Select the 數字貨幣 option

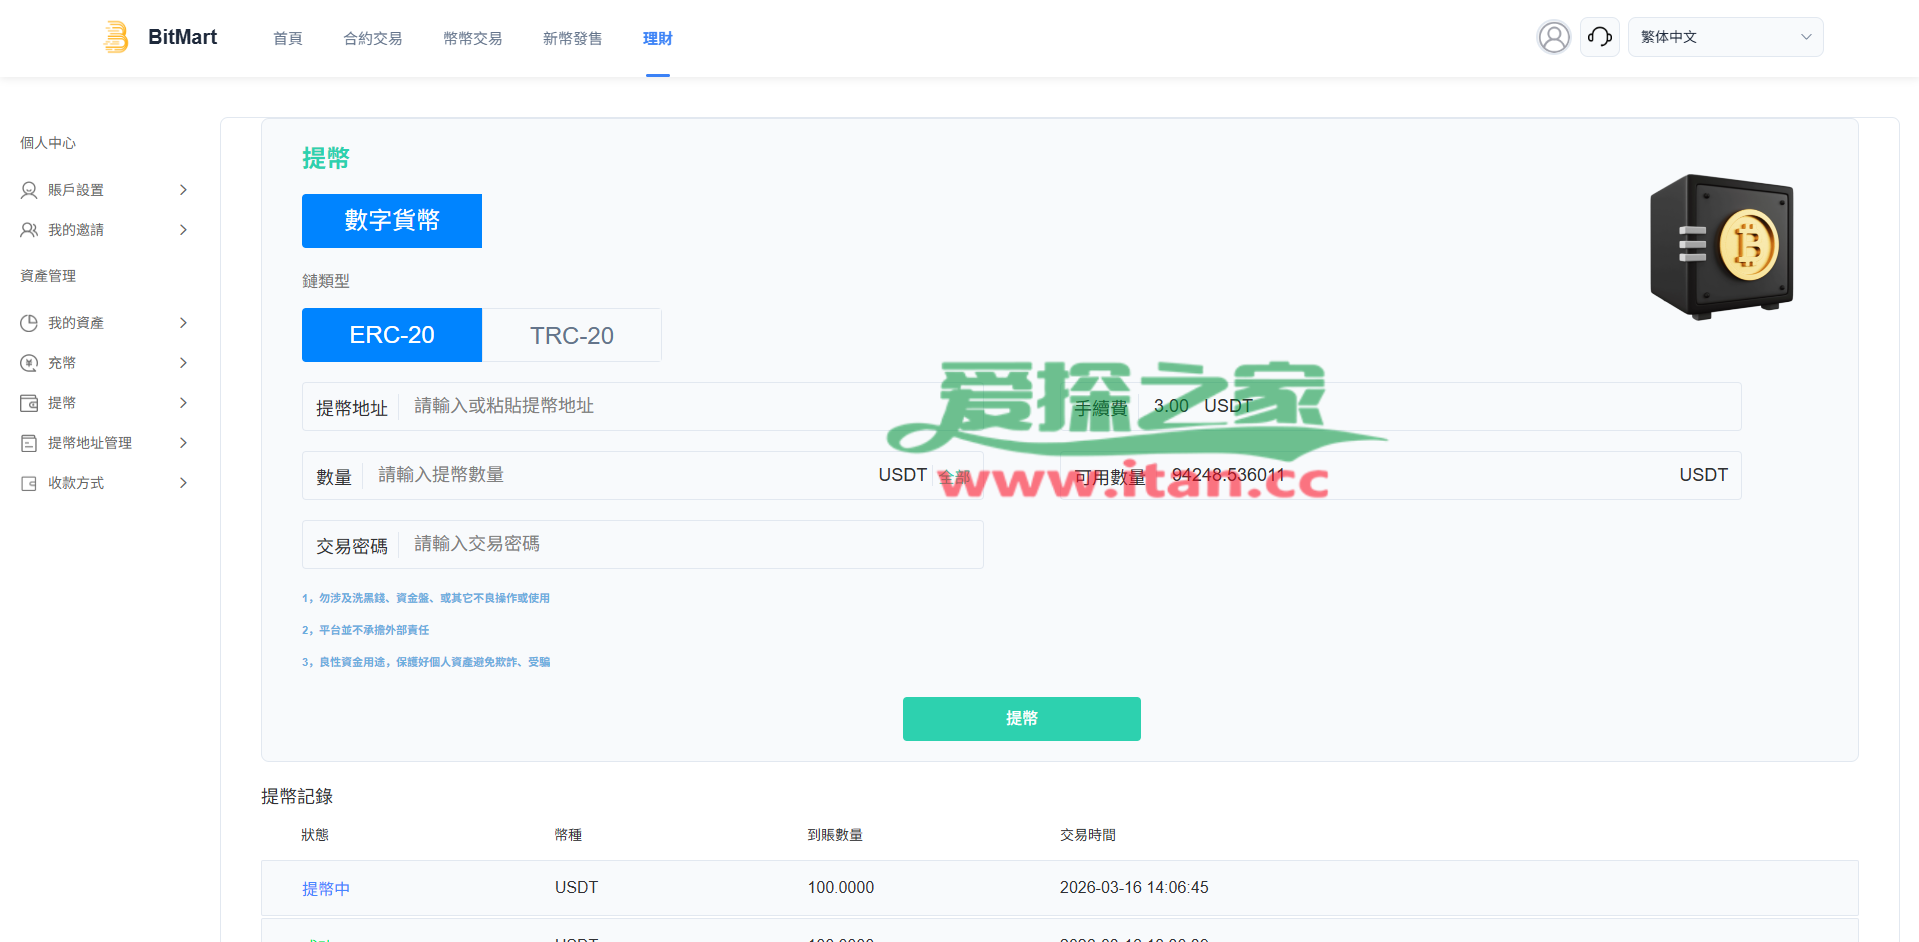391,221
